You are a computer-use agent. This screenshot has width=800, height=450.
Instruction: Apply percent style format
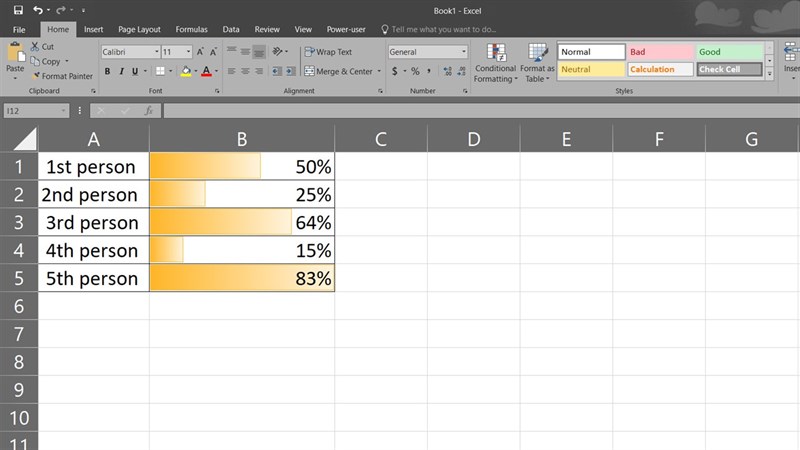[x=415, y=71]
